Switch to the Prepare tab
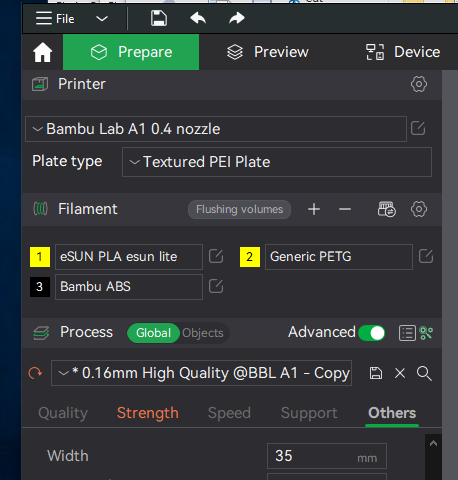 click(x=131, y=52)
